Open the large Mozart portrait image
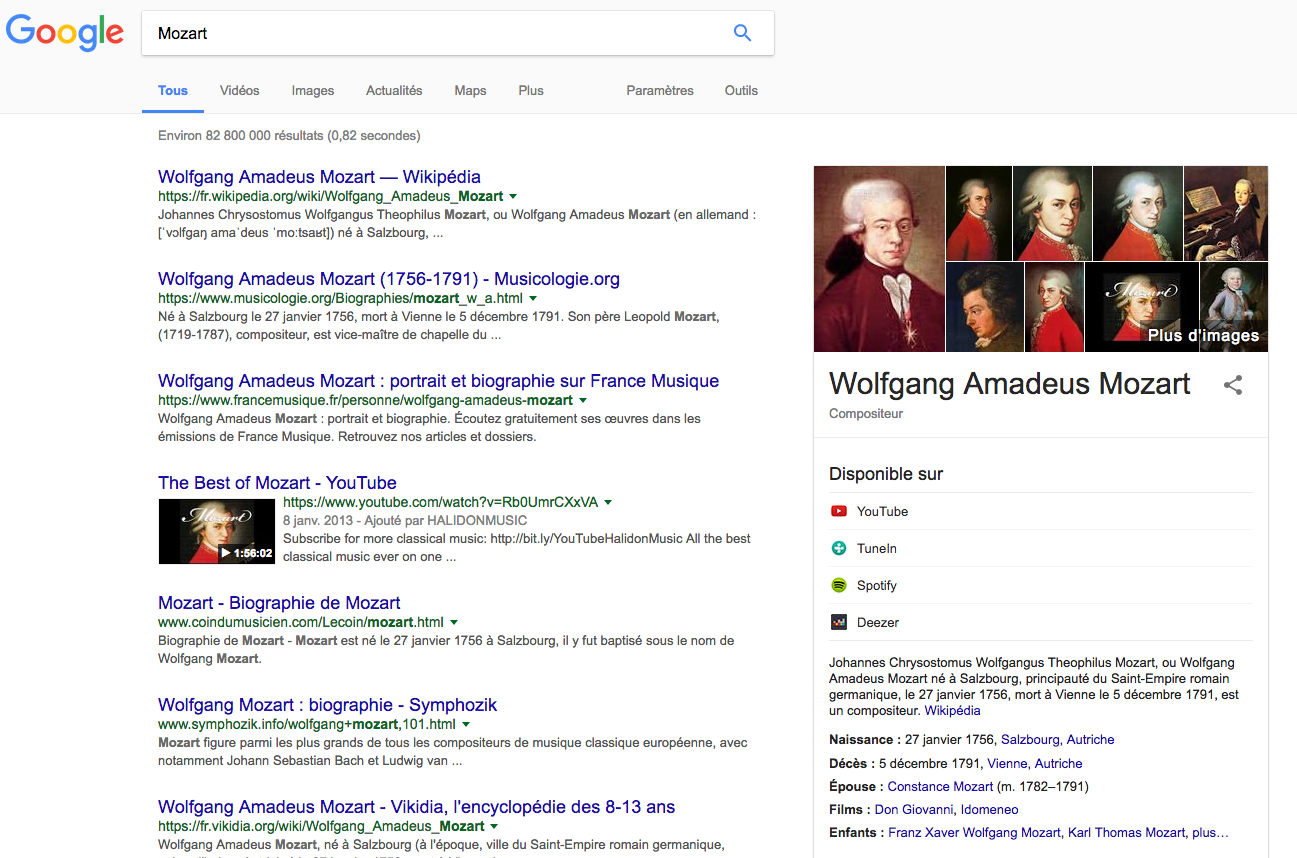 click(879, 259)
